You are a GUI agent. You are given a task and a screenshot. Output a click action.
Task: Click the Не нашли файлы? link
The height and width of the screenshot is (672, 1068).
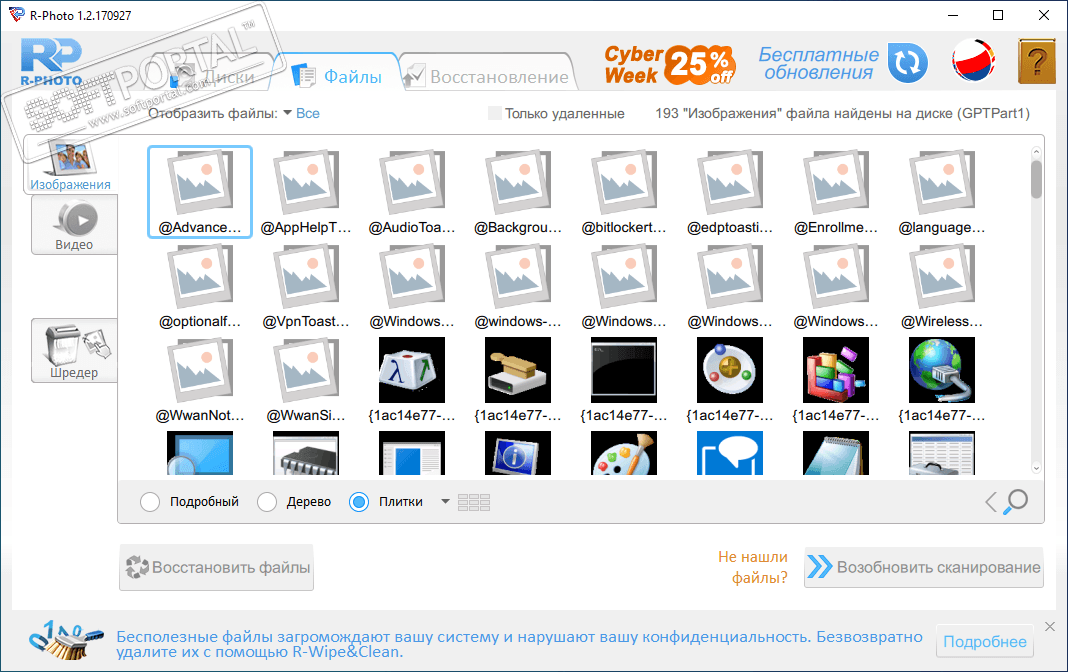[753, 567]
